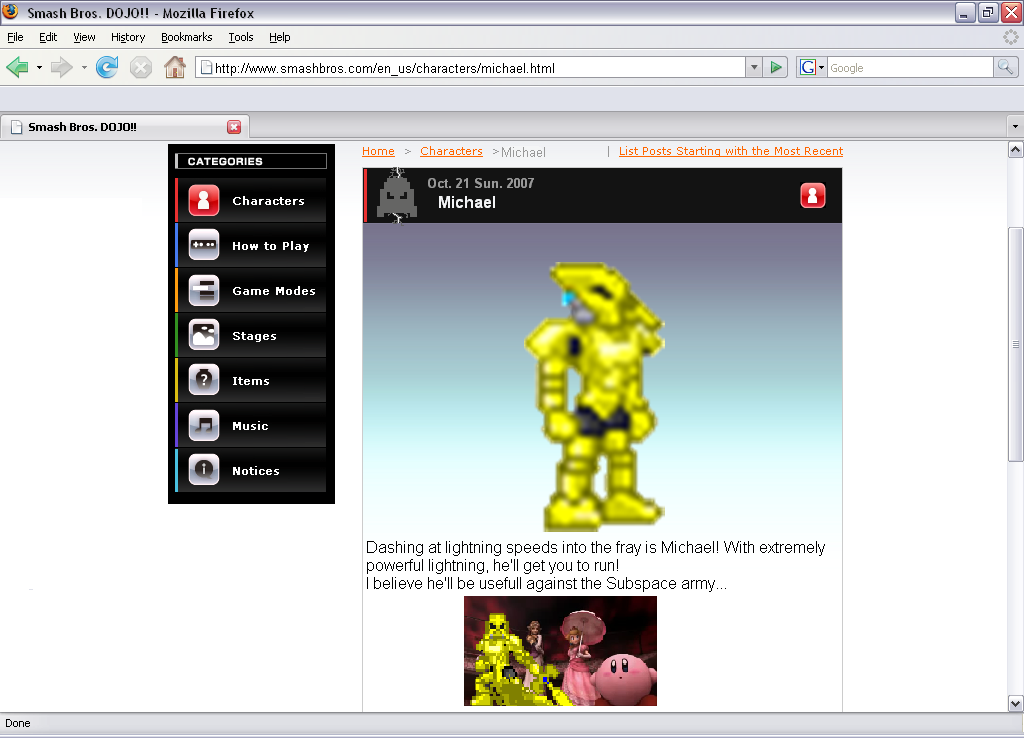The width and height of the screenshot is (1025, 739).
Task: Open the Edit menu
Action: [48, 37]
